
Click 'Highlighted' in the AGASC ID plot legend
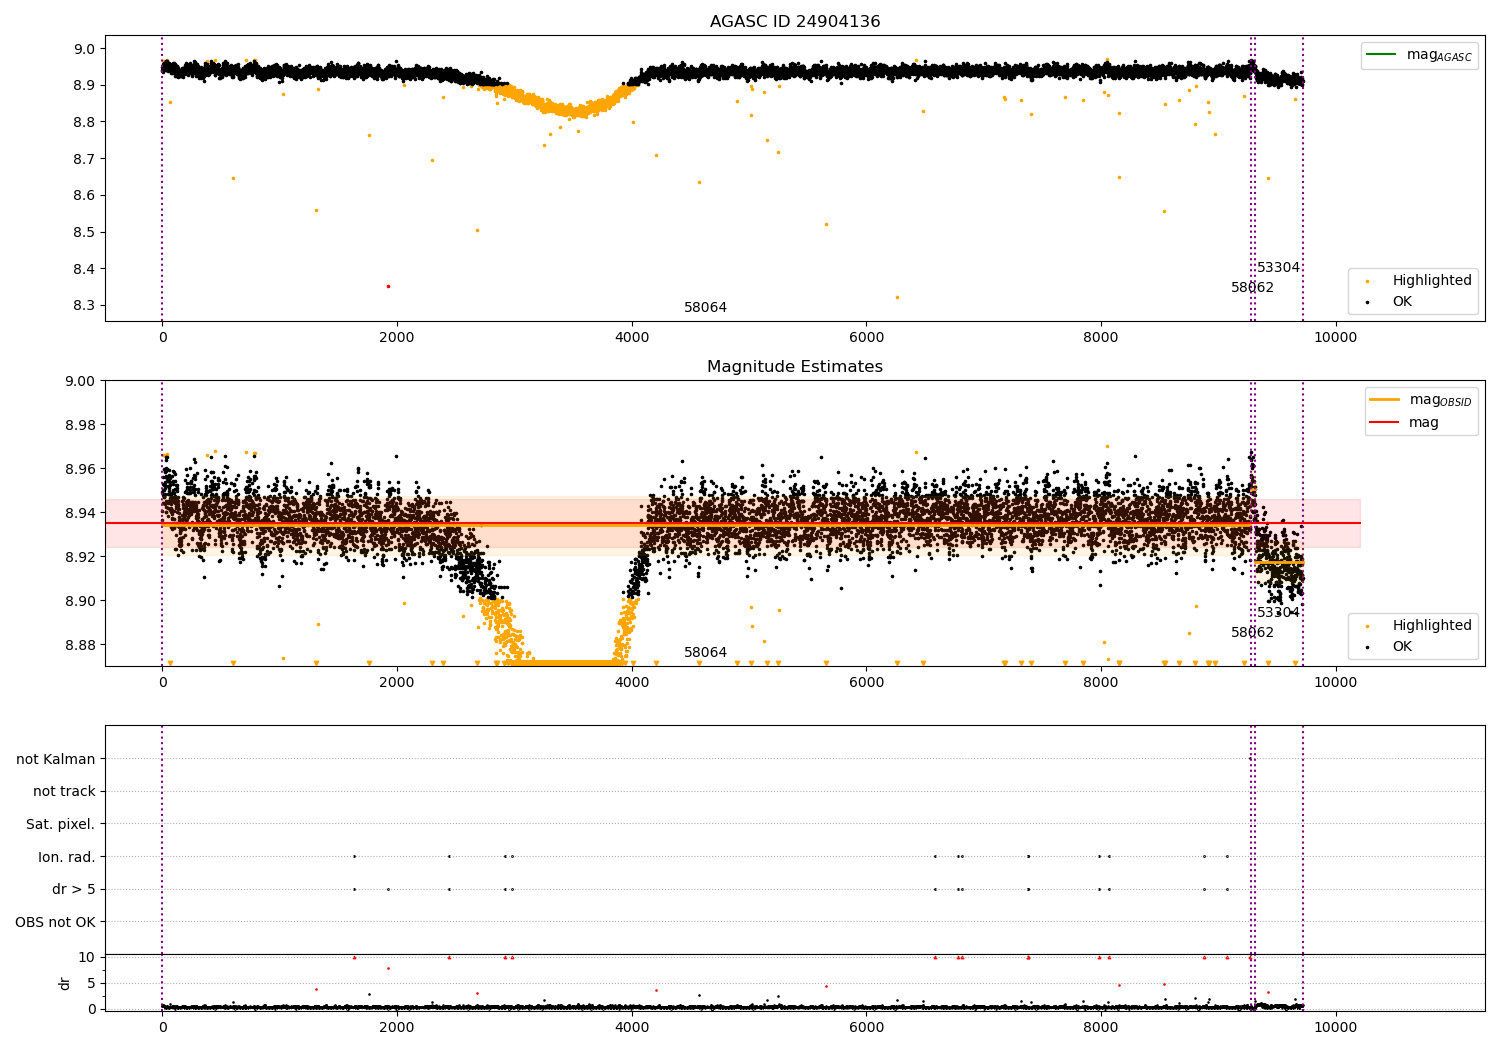coord(1431,281)
